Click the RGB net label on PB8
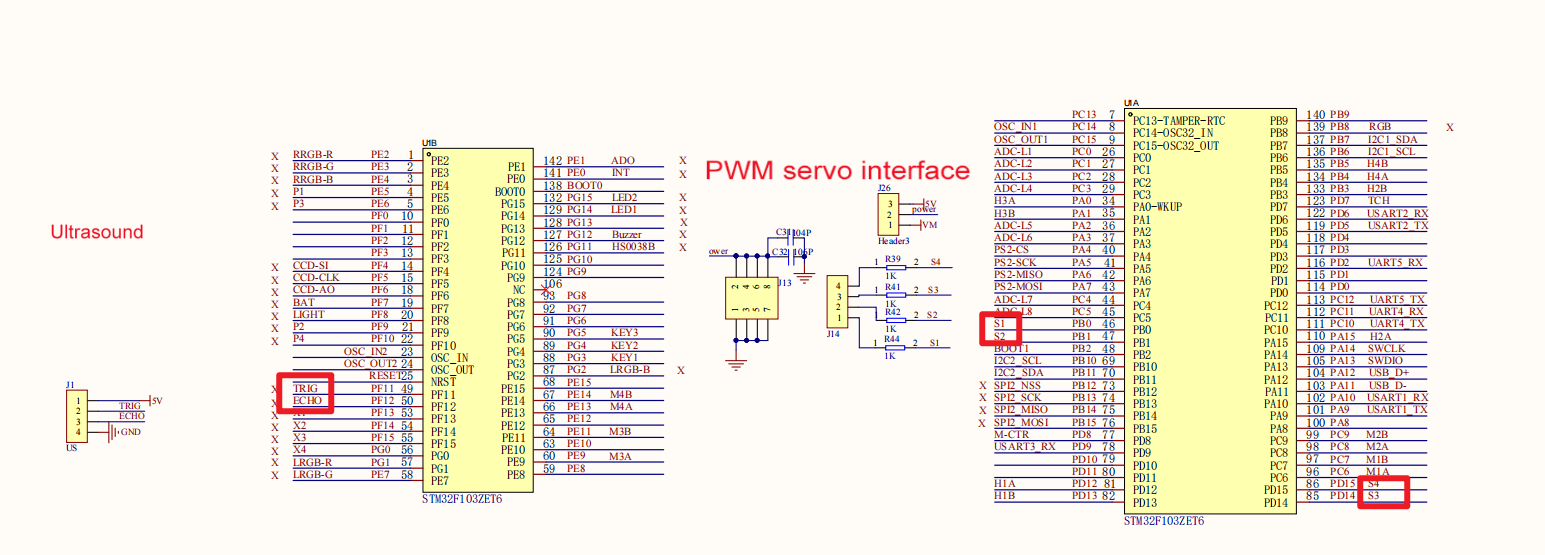 tap(1380, 127)
